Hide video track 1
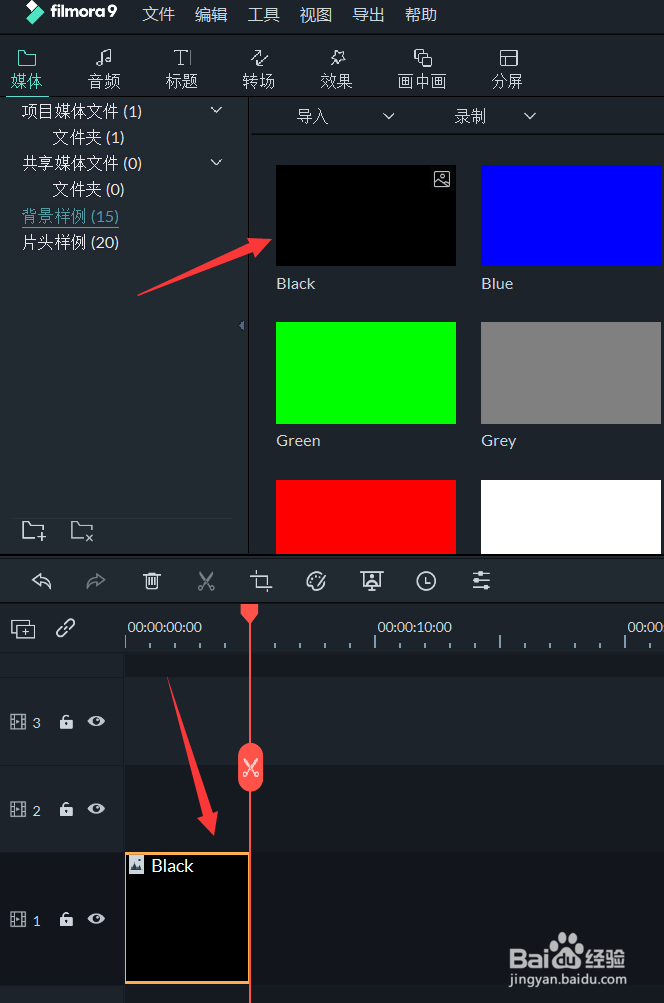 (96, 919)
